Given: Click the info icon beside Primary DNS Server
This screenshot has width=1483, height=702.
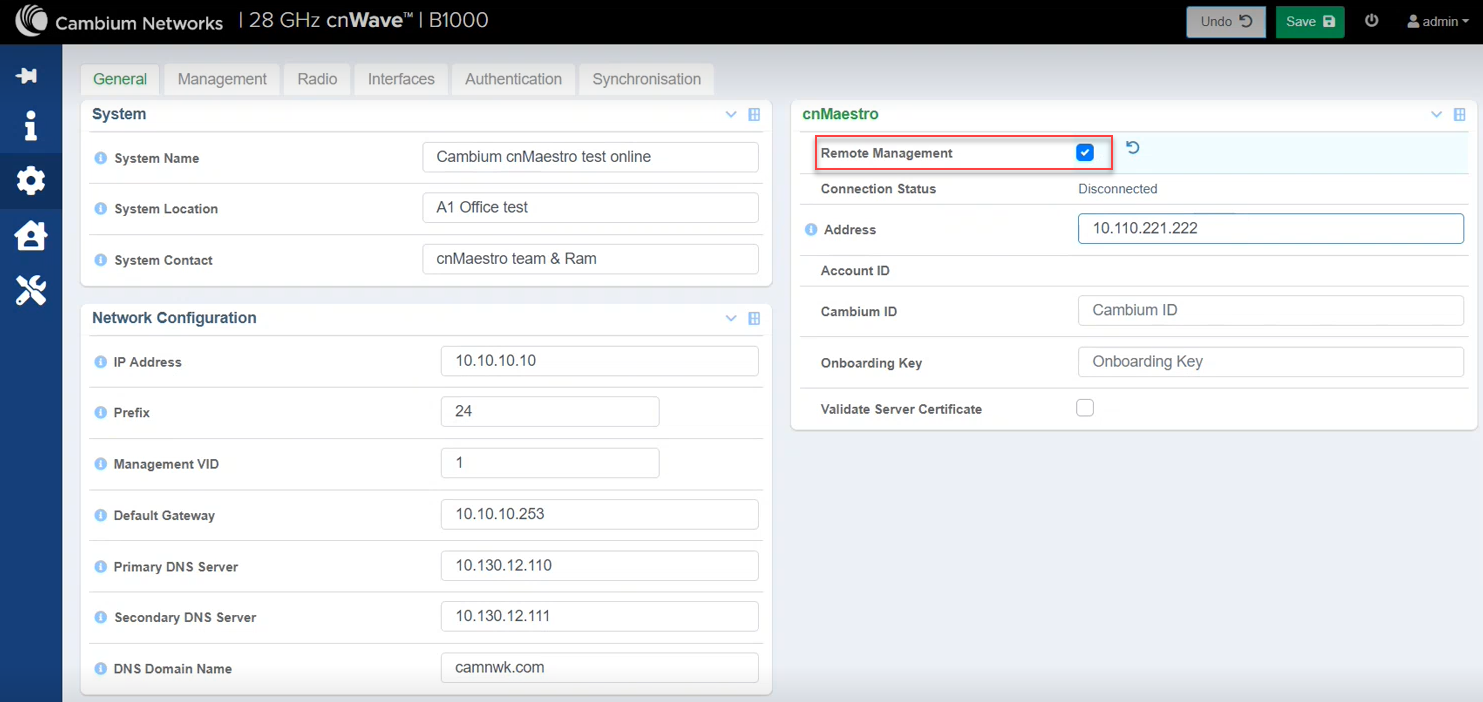Looking at the screenshot, I should [100, 566].
